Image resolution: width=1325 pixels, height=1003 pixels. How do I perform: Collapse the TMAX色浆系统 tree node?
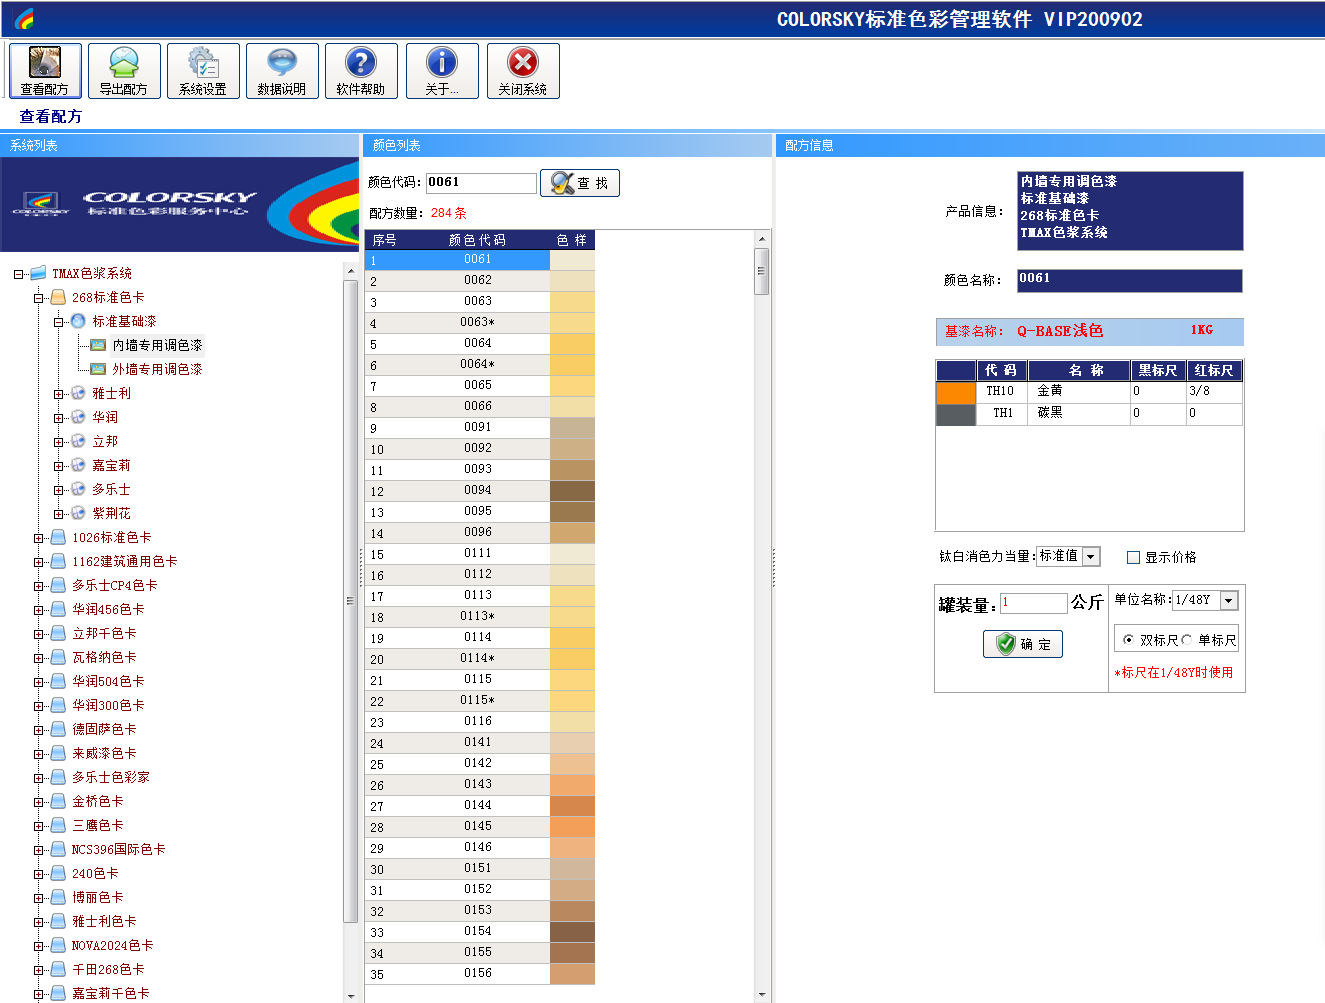click(19, 274)
